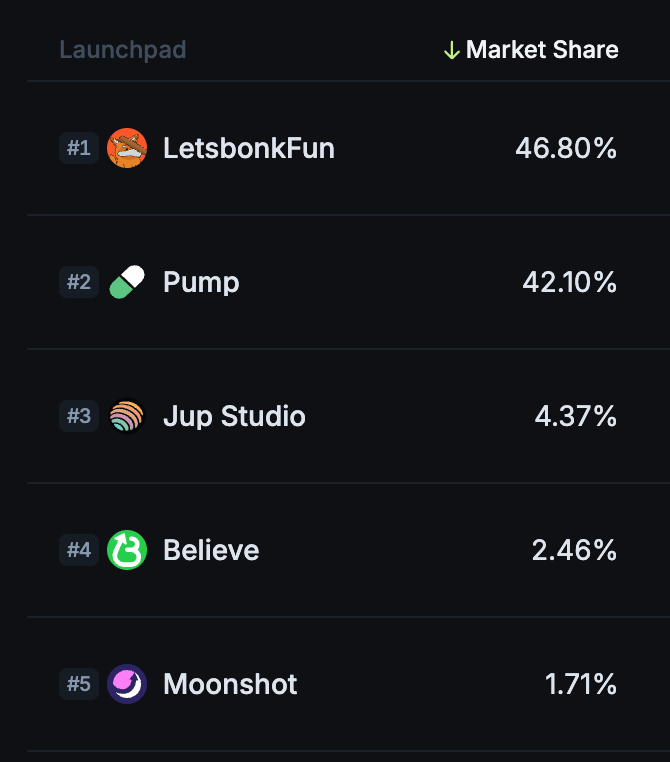This screenshot has width=670, height=762.
Task: Open the Believe launchpad name
Action: coord(211,550)
